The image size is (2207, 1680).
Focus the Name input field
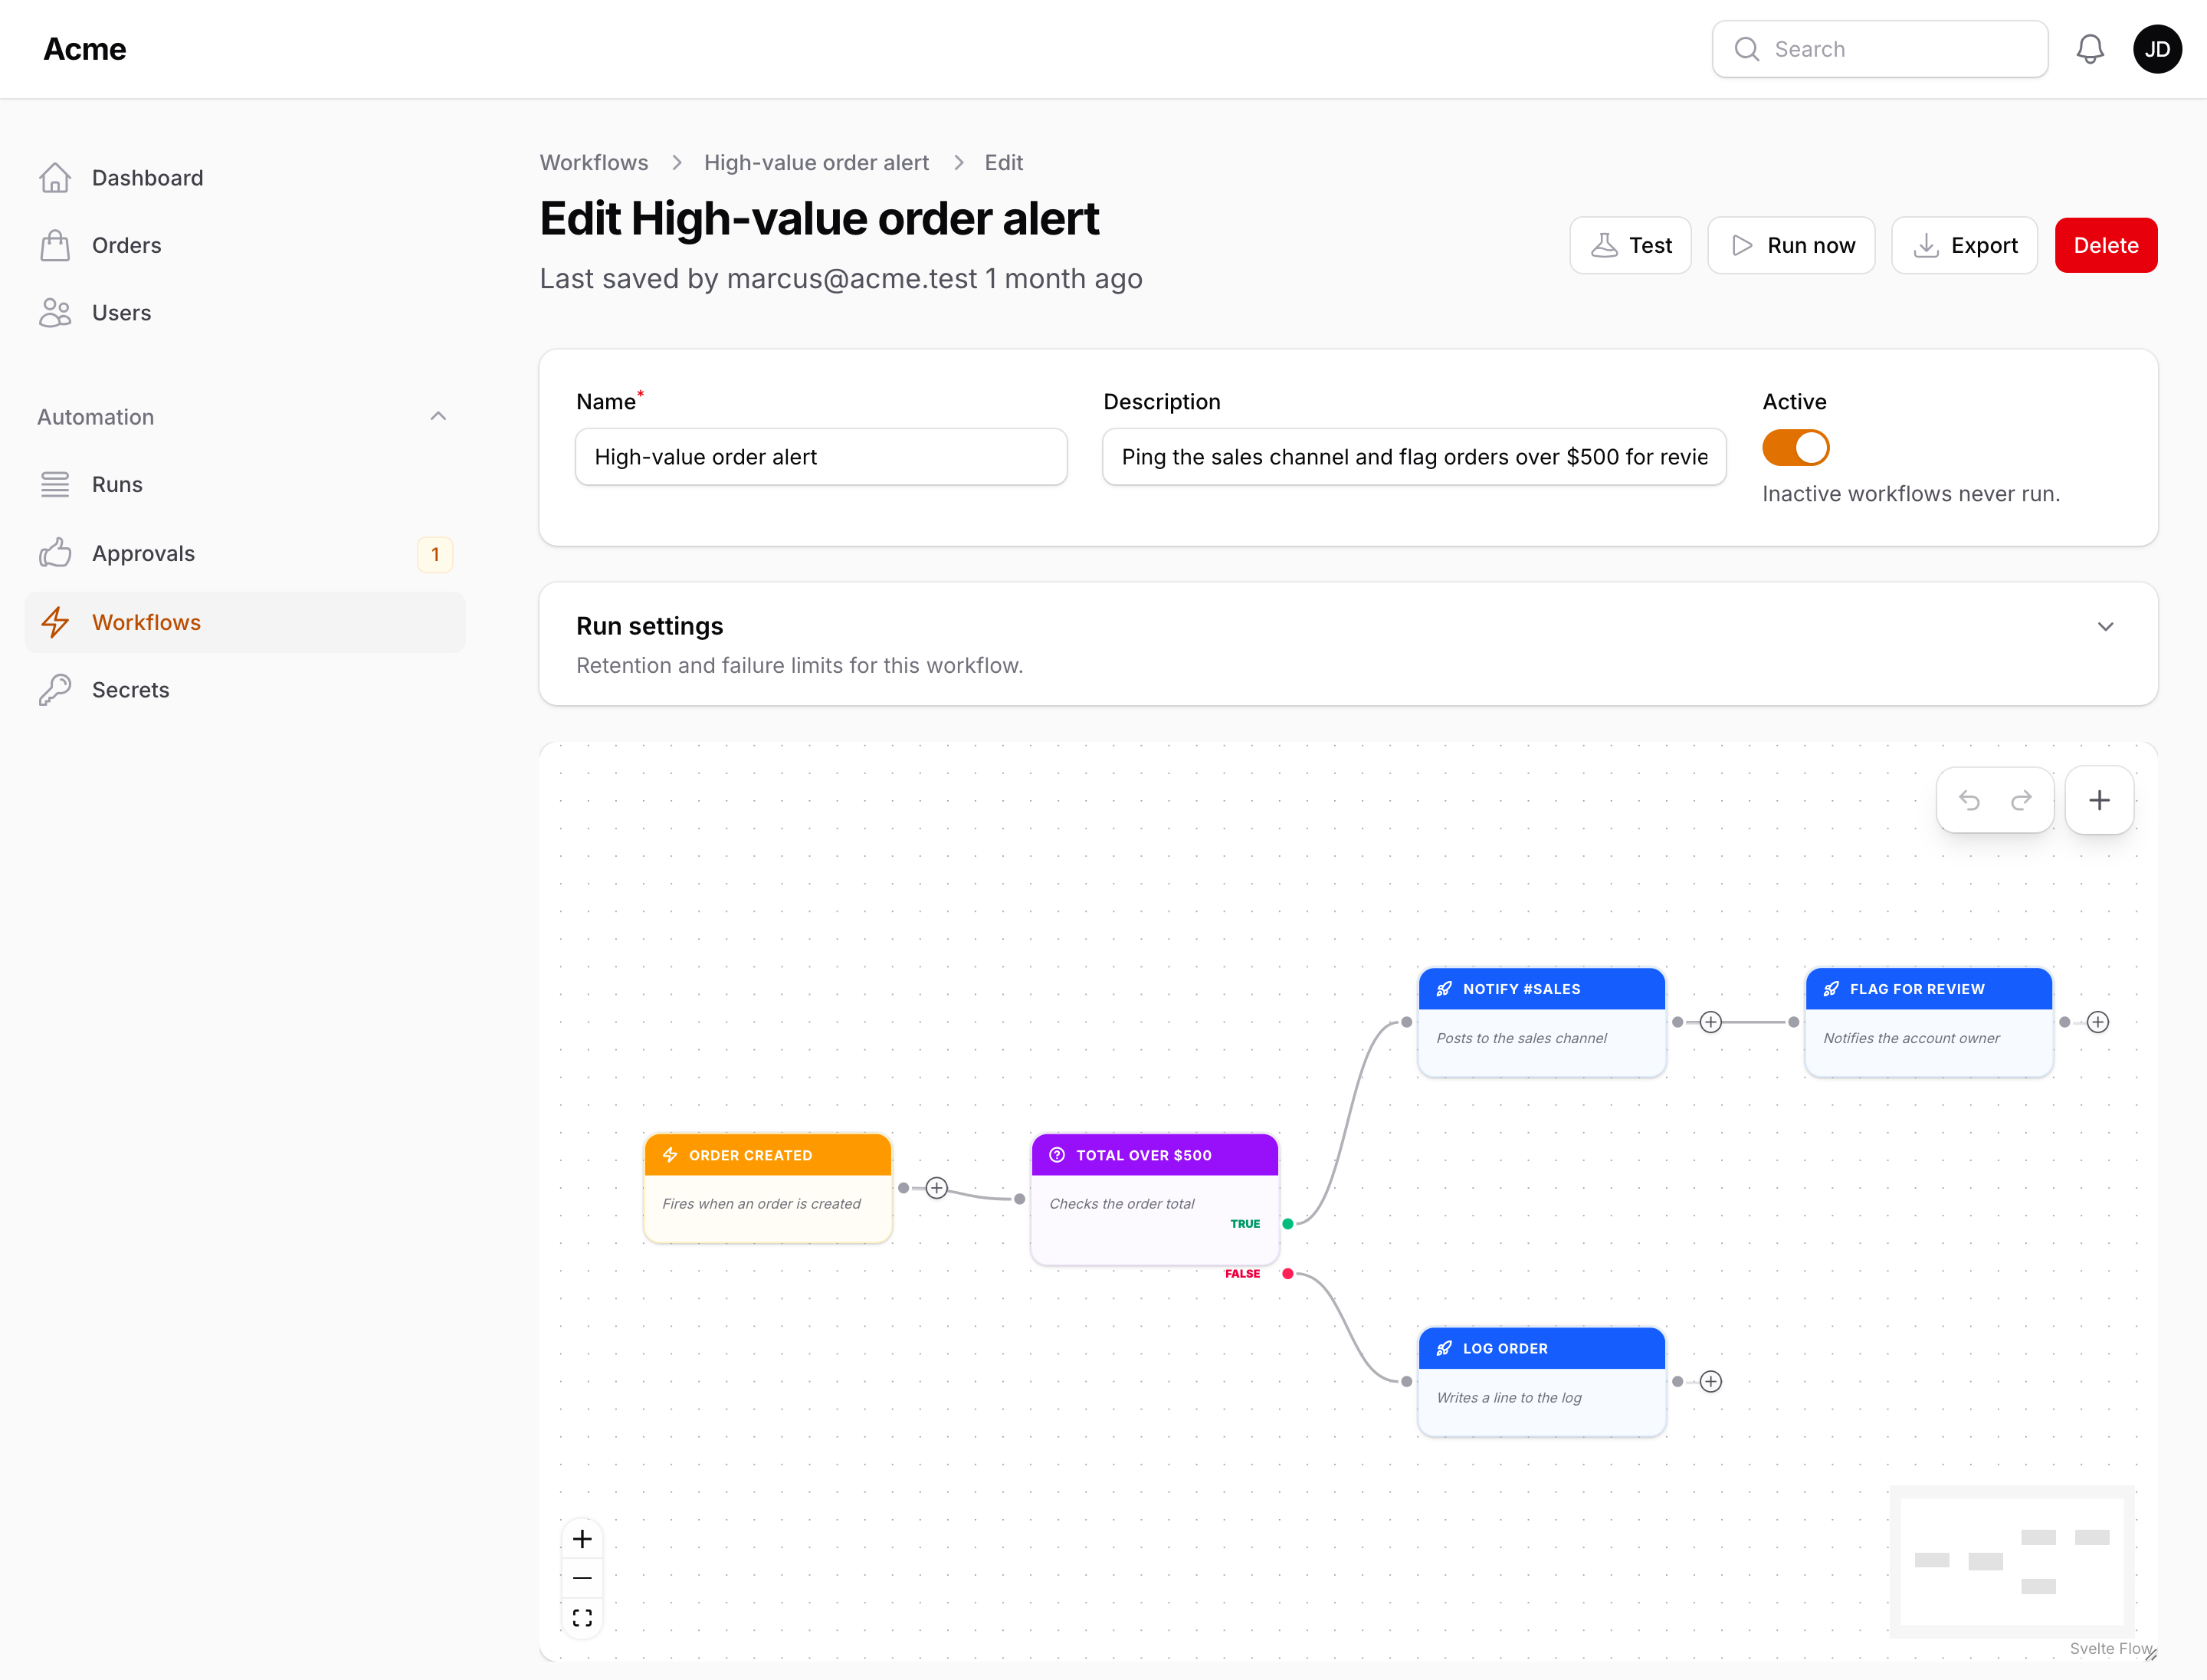click(821, 457)
